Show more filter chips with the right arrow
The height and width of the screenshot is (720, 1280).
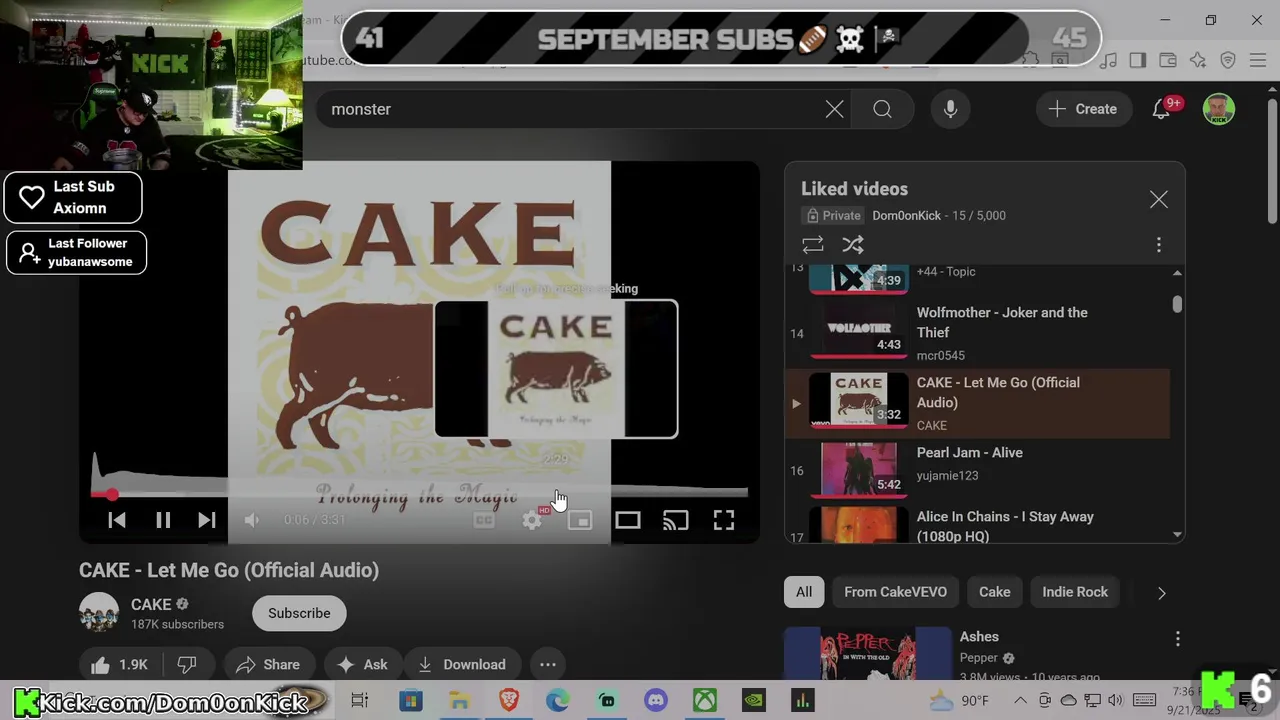coord(1161,593)
